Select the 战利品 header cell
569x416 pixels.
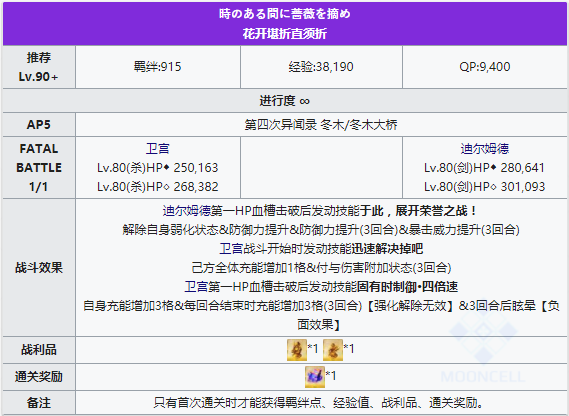[x=39, y=350]
